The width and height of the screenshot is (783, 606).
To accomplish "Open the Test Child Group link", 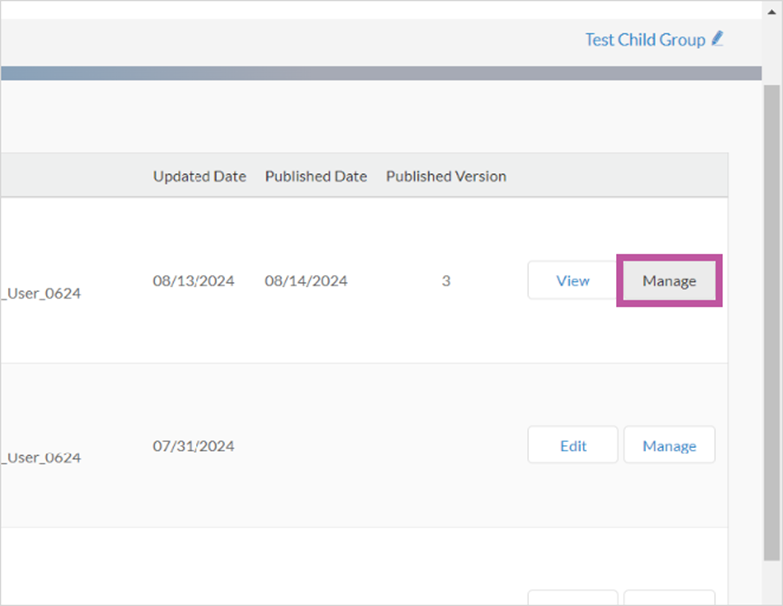I will point(645,40).
